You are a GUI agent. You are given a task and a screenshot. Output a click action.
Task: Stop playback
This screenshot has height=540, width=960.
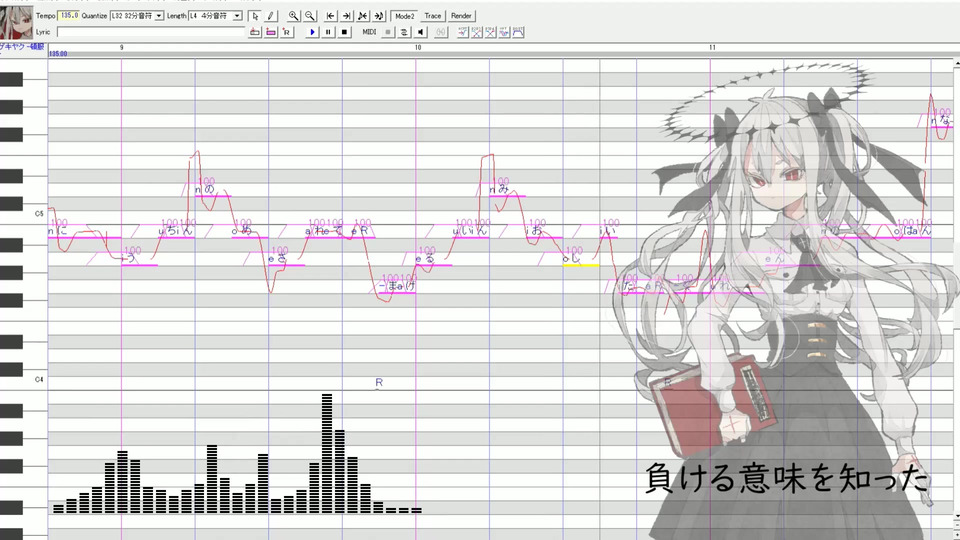pos(344,32)
